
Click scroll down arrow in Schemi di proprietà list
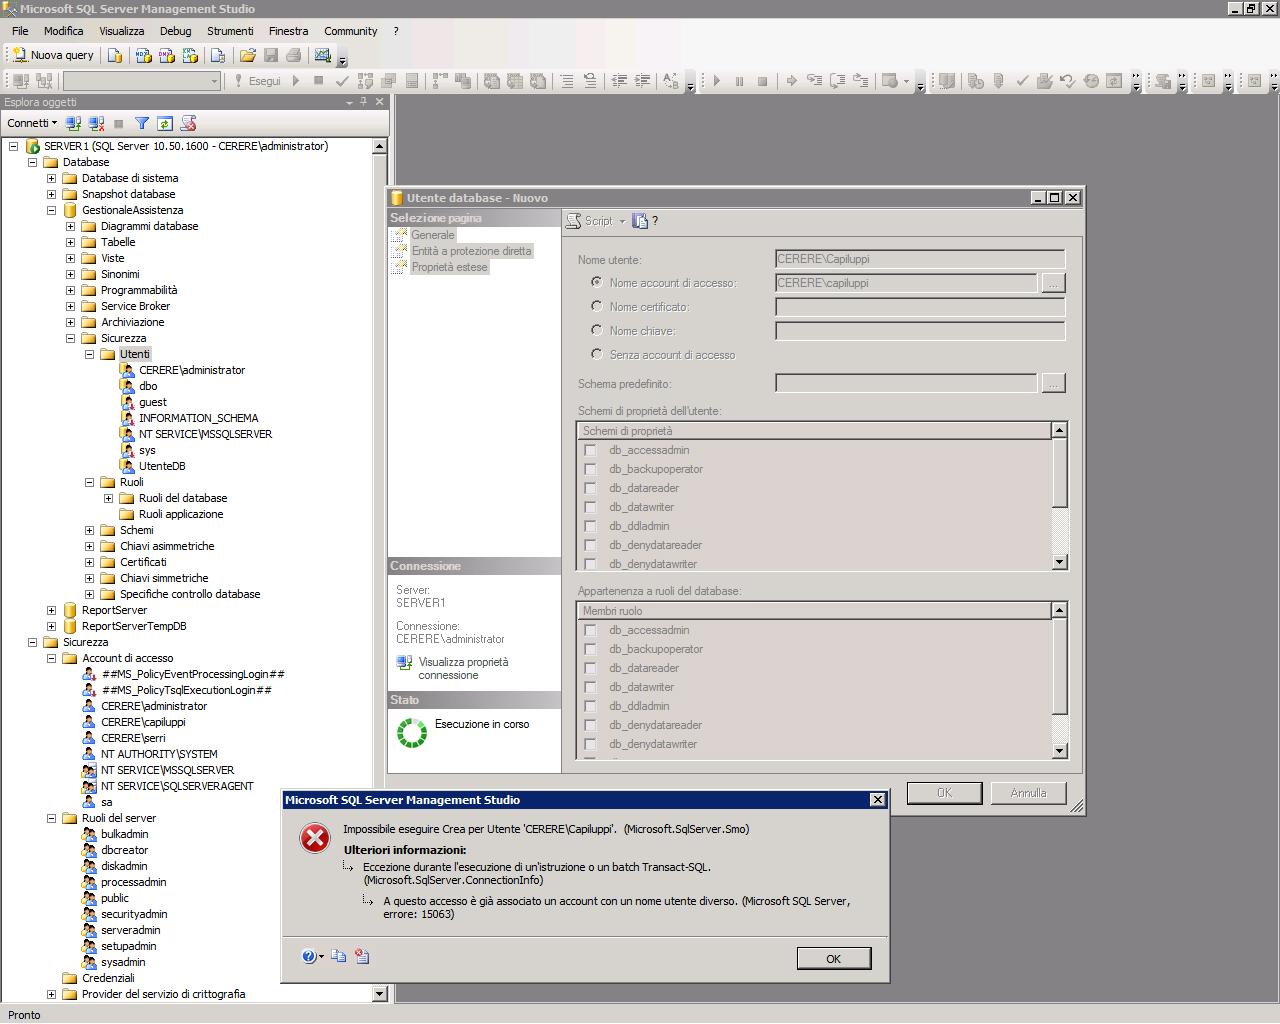tap(1060, 563)
